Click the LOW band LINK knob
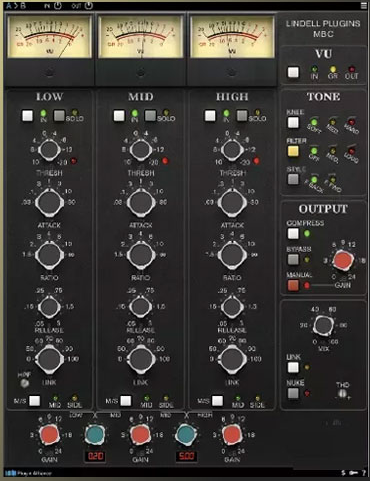This screenshot has height=484, width=370. 49,359
